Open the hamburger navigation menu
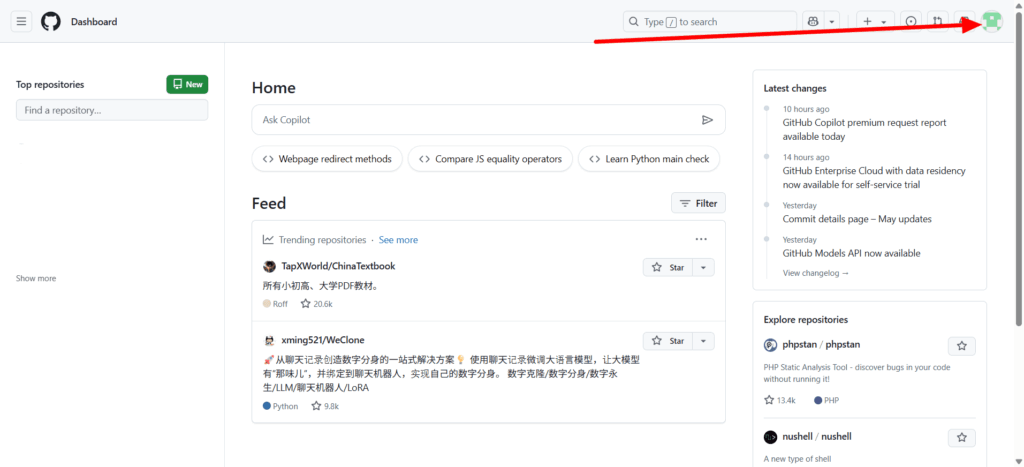This screenshot has height=467, width=1024. tap(22, 22)
